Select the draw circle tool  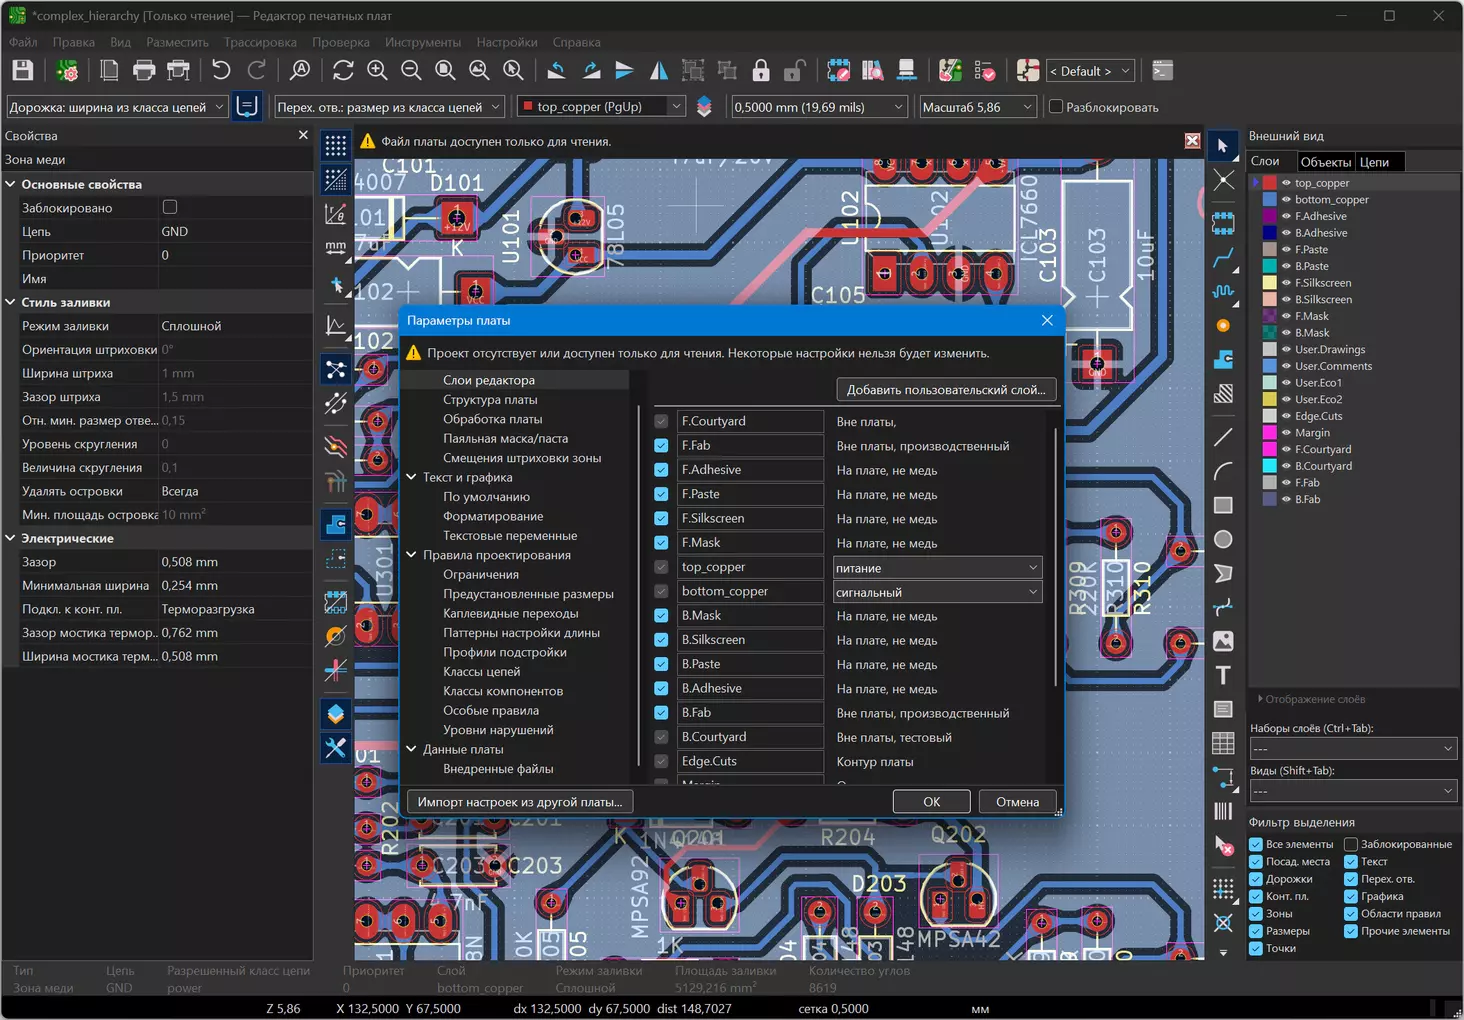[x=1223, y=540]
